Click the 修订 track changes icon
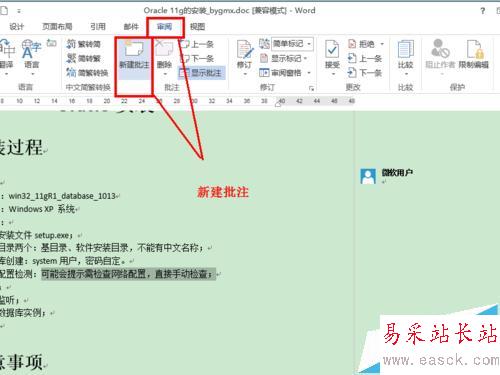 (x=244, y=49)
